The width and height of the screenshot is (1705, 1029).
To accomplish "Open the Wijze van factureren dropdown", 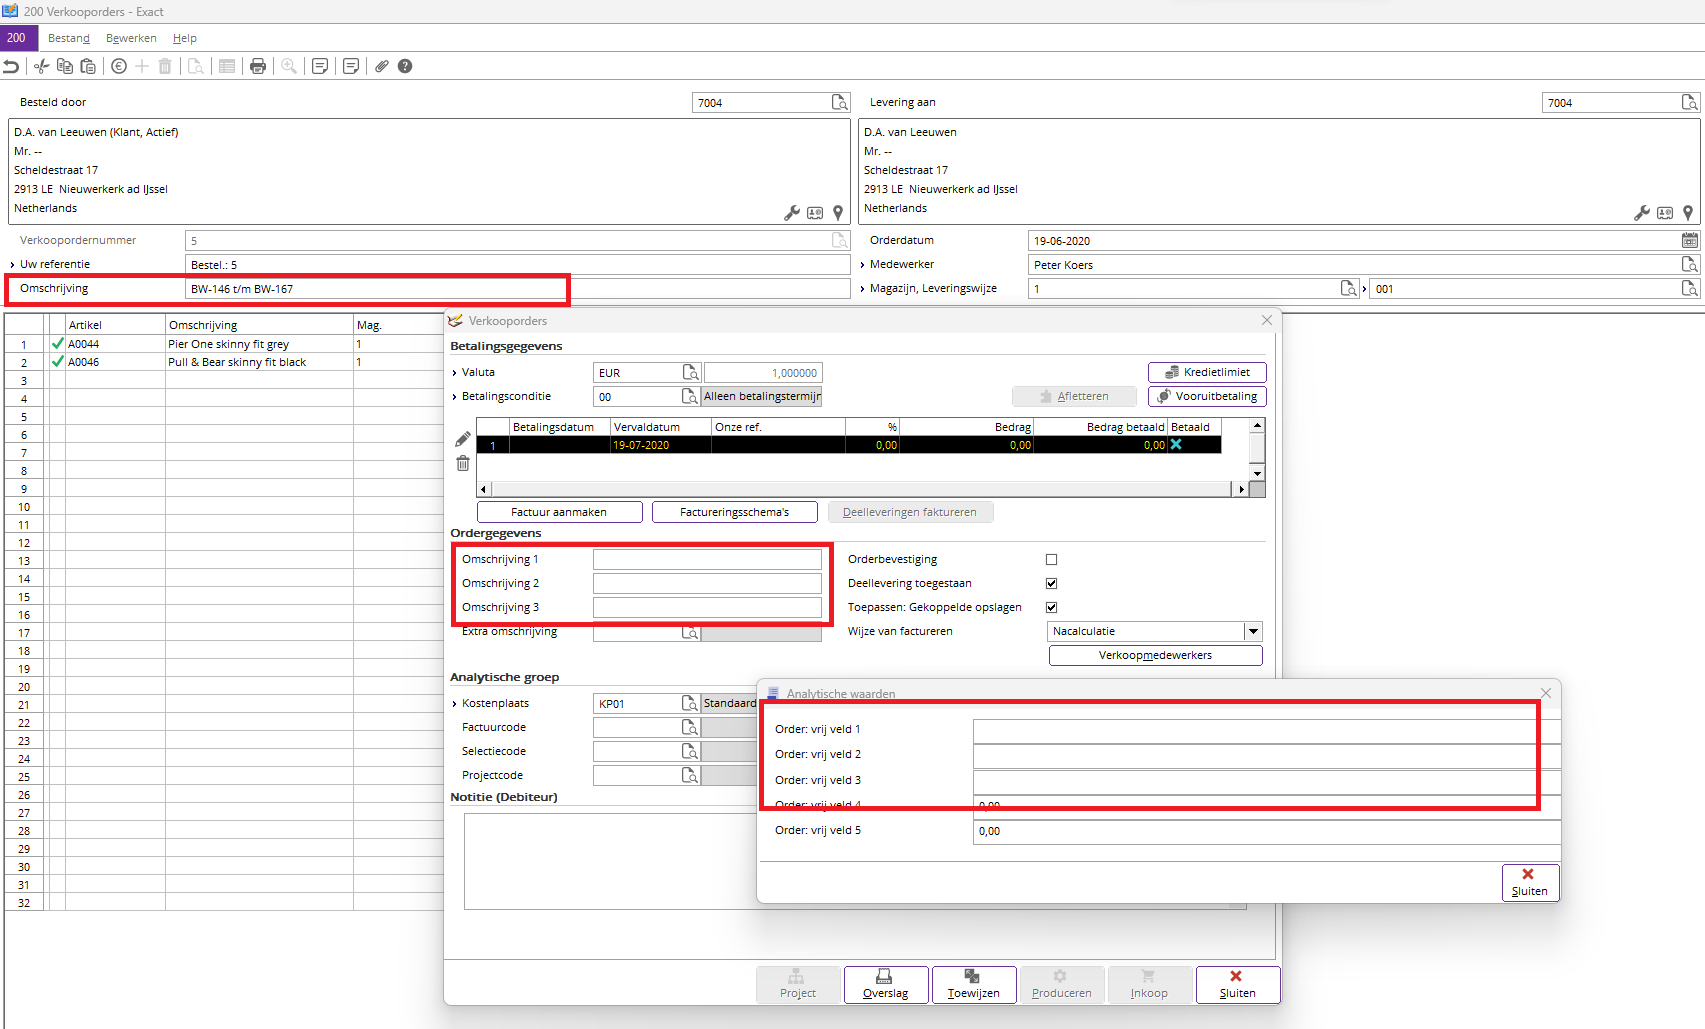I will click(1253, 632).
